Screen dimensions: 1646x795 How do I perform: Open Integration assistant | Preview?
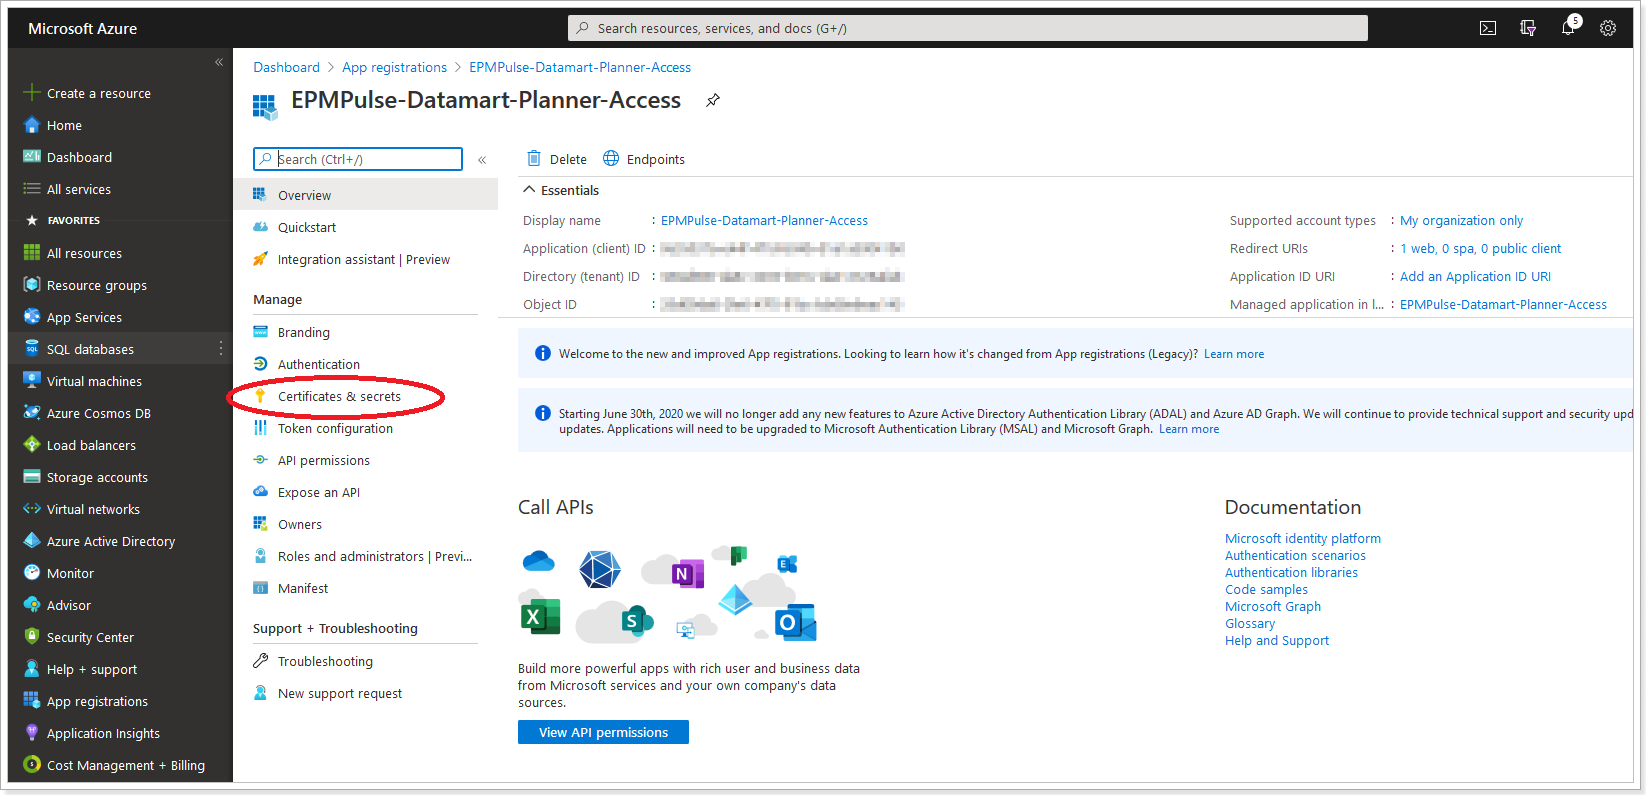366,259
